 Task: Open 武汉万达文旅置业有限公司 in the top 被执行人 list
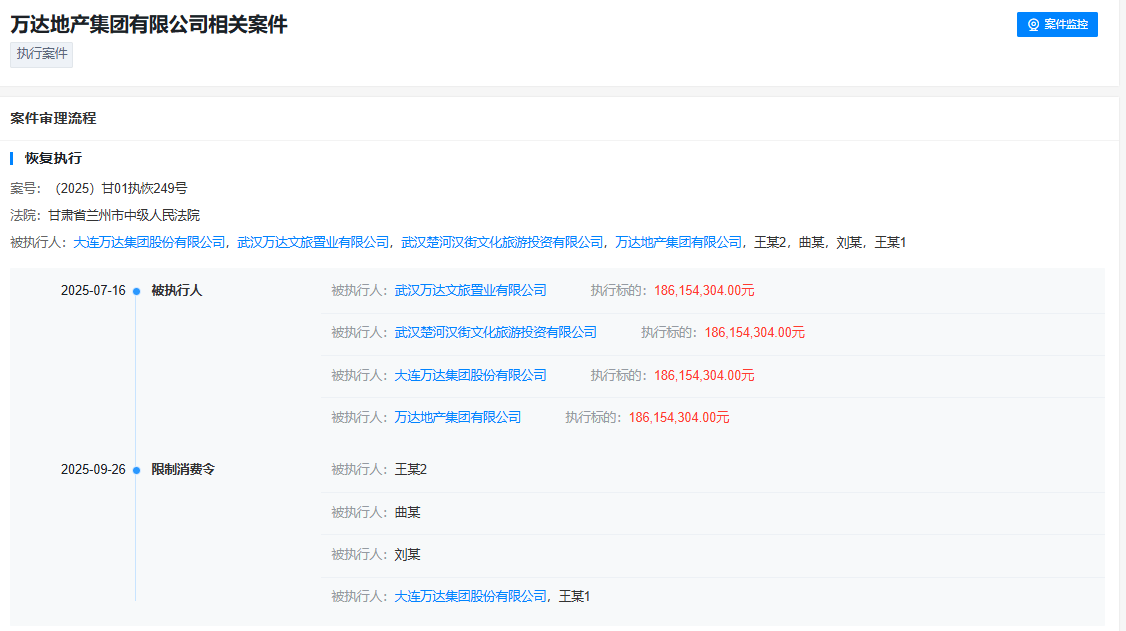(313, 242)
